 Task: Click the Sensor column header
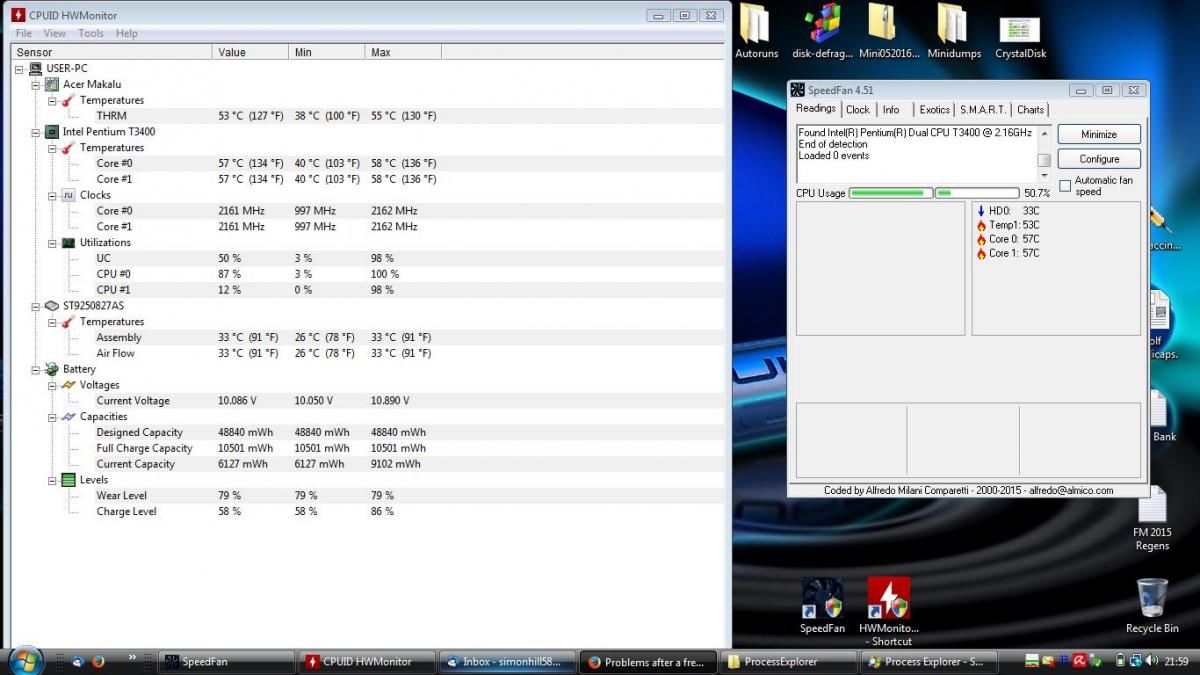[112, 52]
